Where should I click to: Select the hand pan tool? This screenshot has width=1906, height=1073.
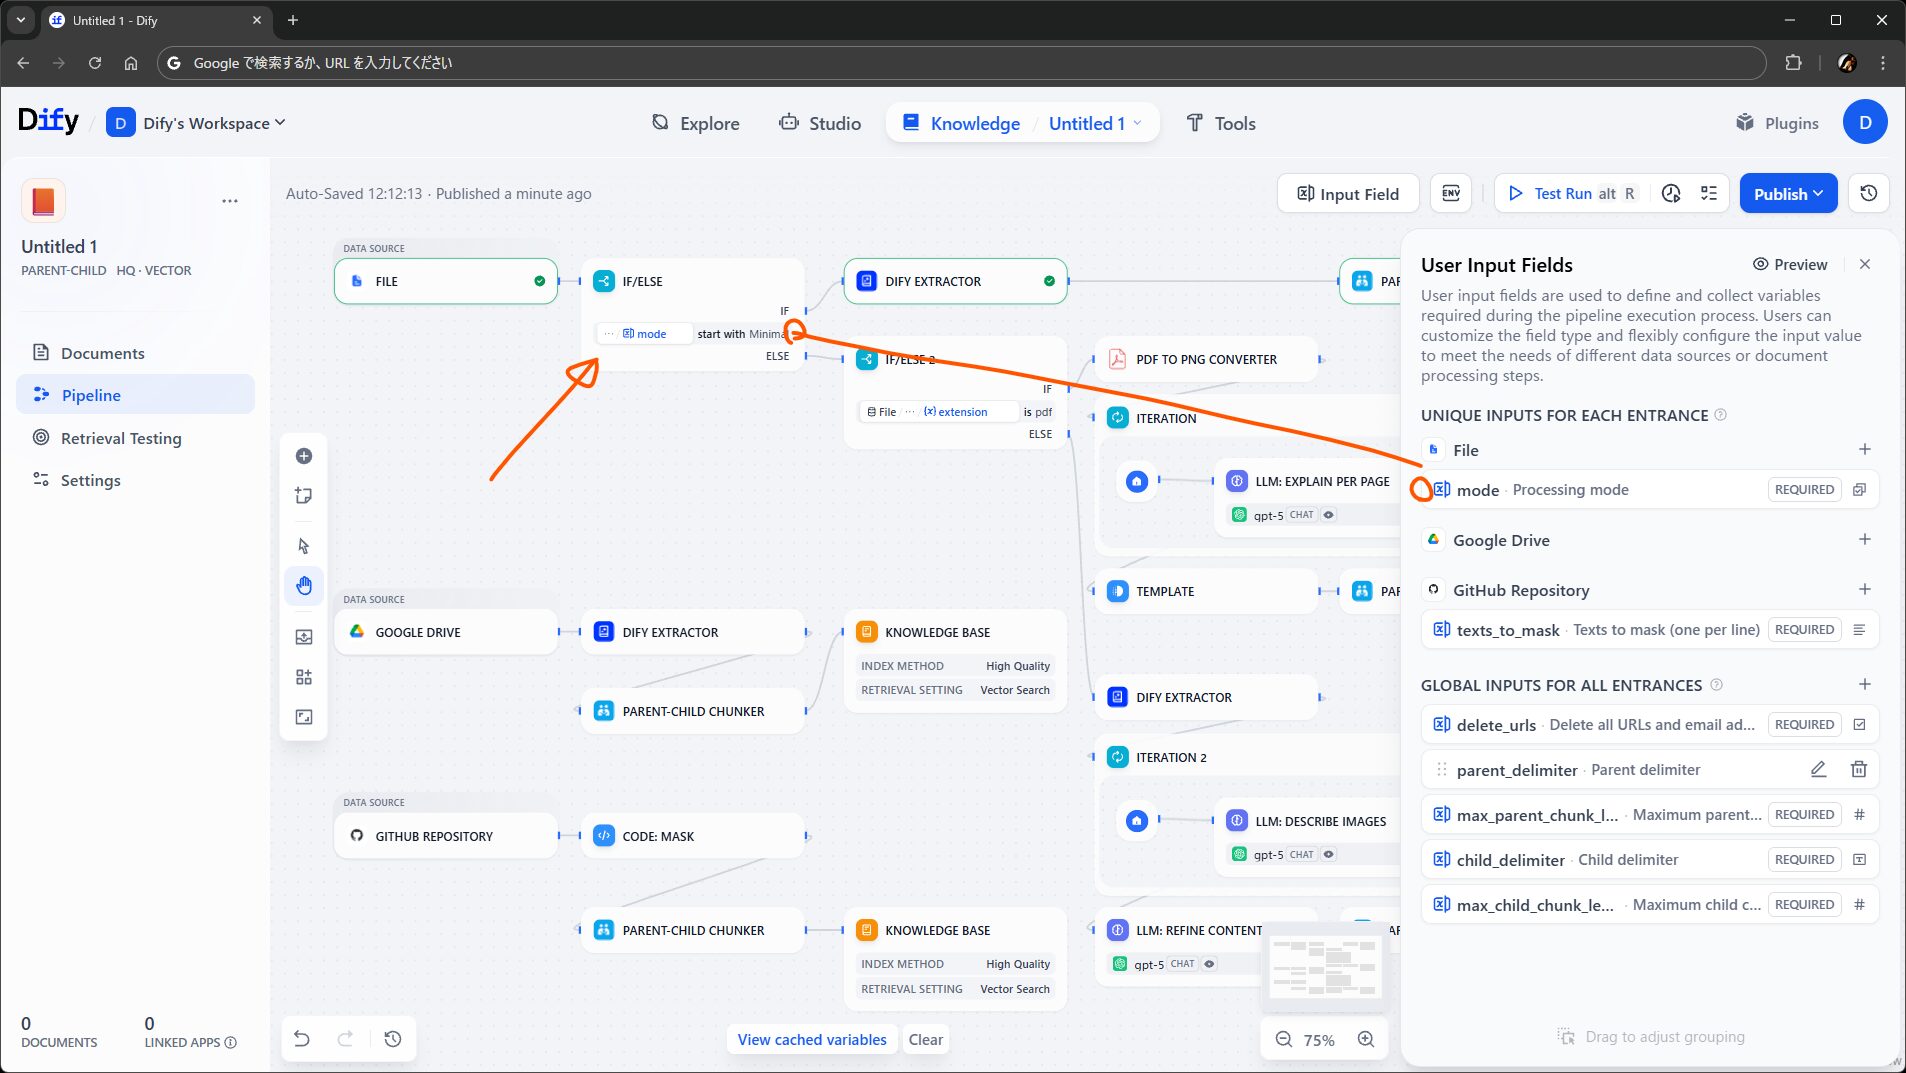click(x=304, y=586)
